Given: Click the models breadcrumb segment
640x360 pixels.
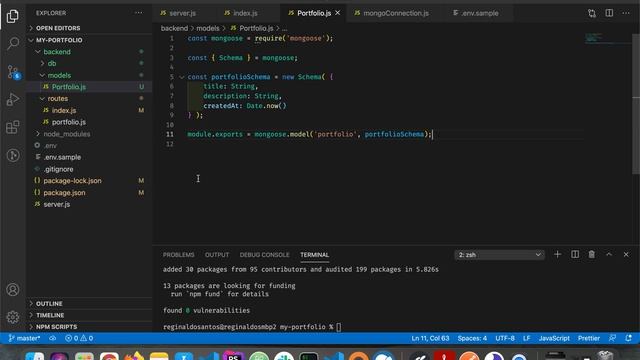Looking at the screenshot, I should pyautogui.click(x=208, y=28).
